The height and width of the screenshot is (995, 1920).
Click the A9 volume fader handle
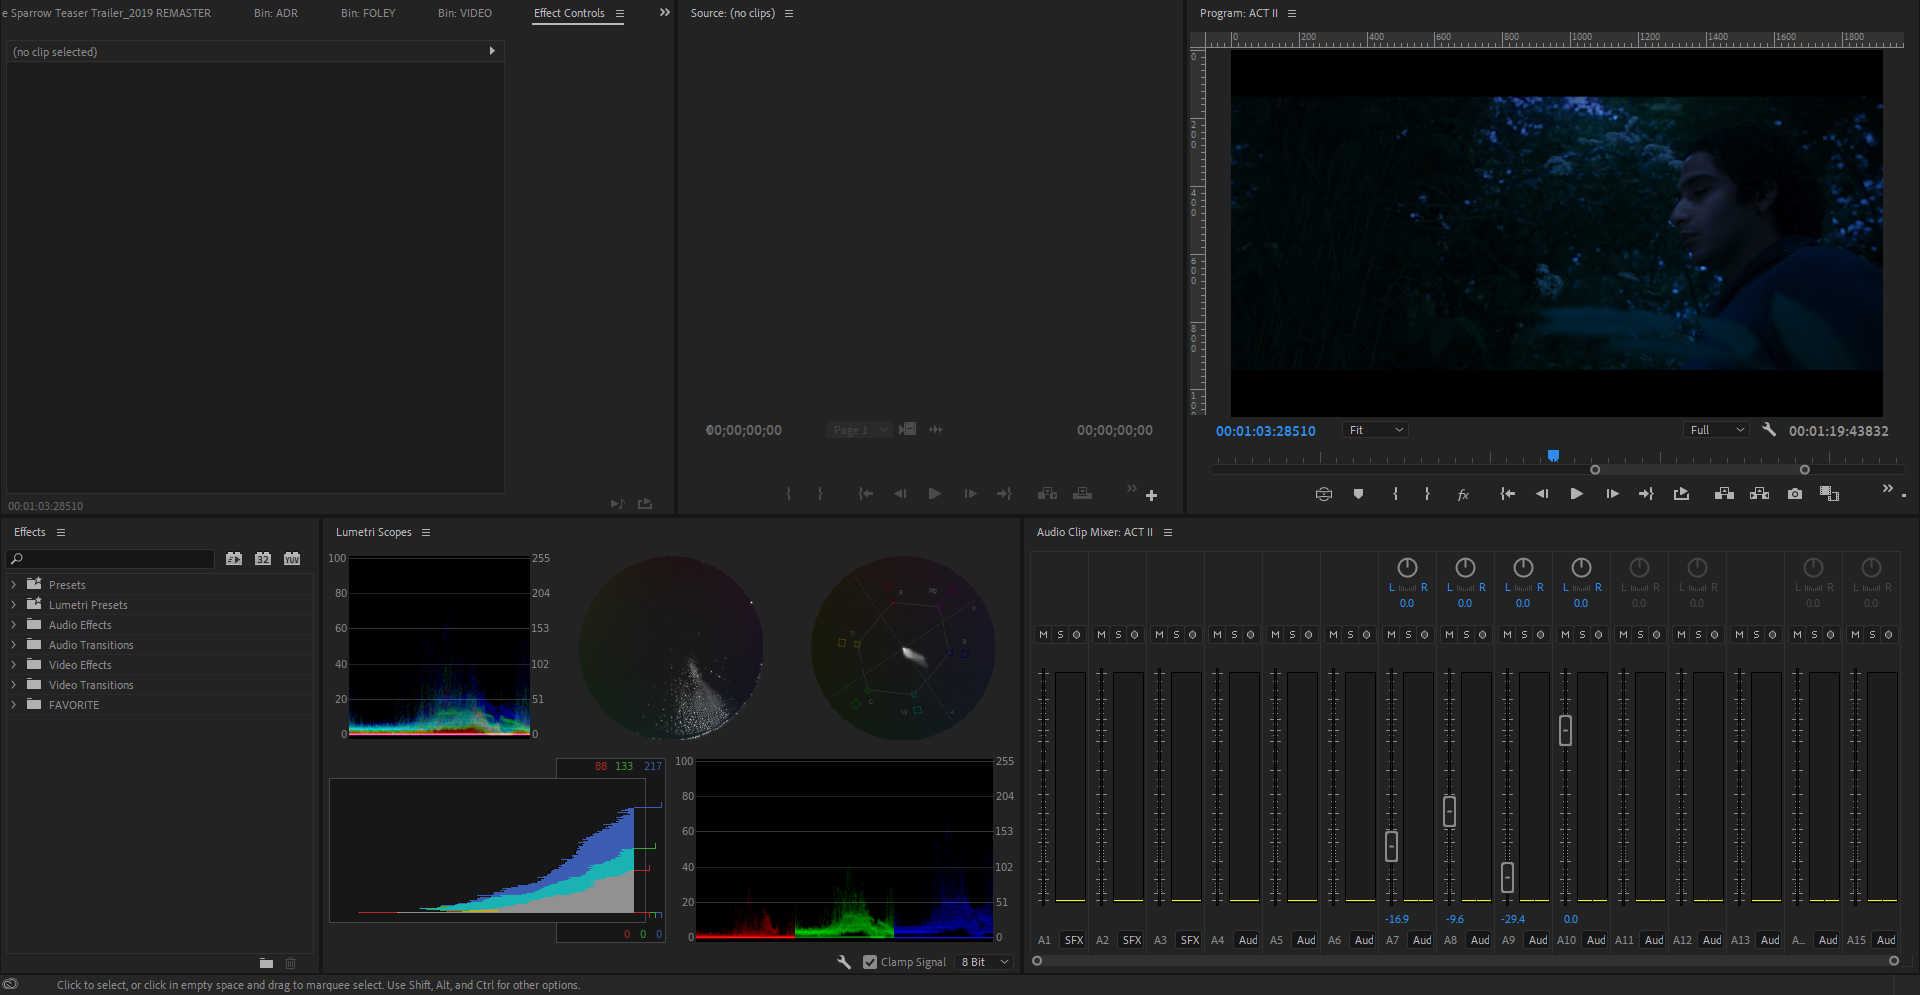click(x=1507, y=877)
